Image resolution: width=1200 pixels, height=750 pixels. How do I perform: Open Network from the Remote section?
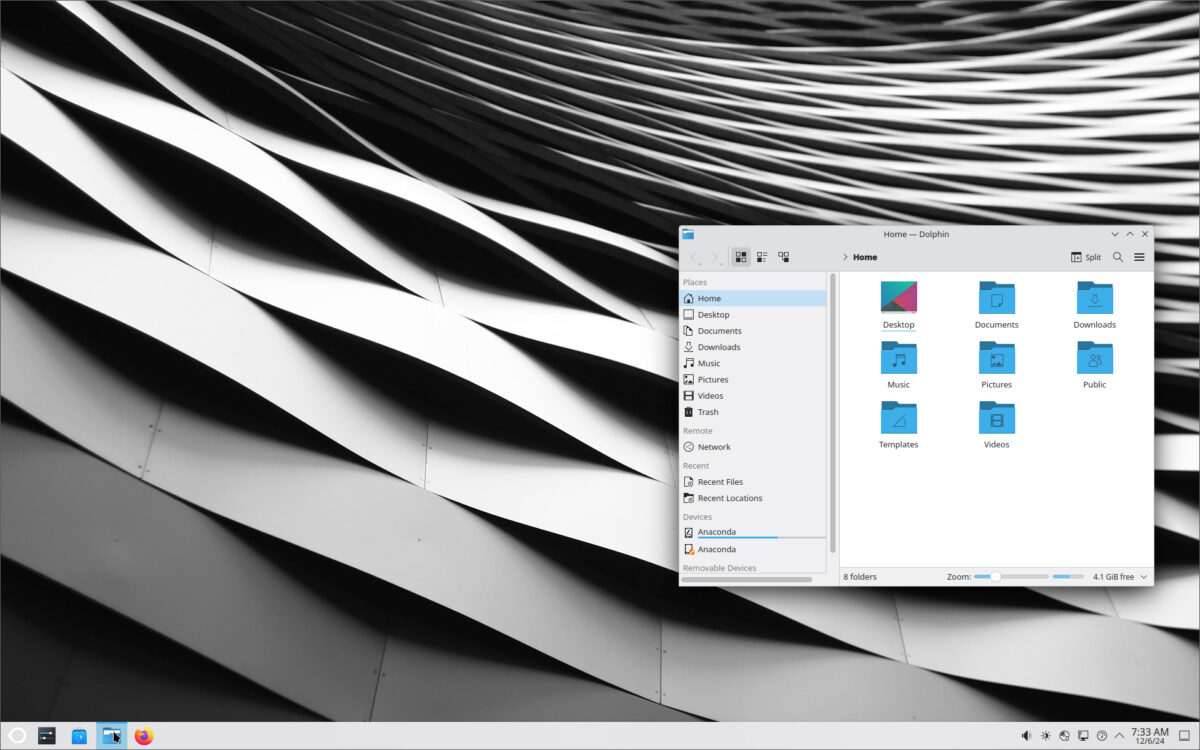click(713, 447)
